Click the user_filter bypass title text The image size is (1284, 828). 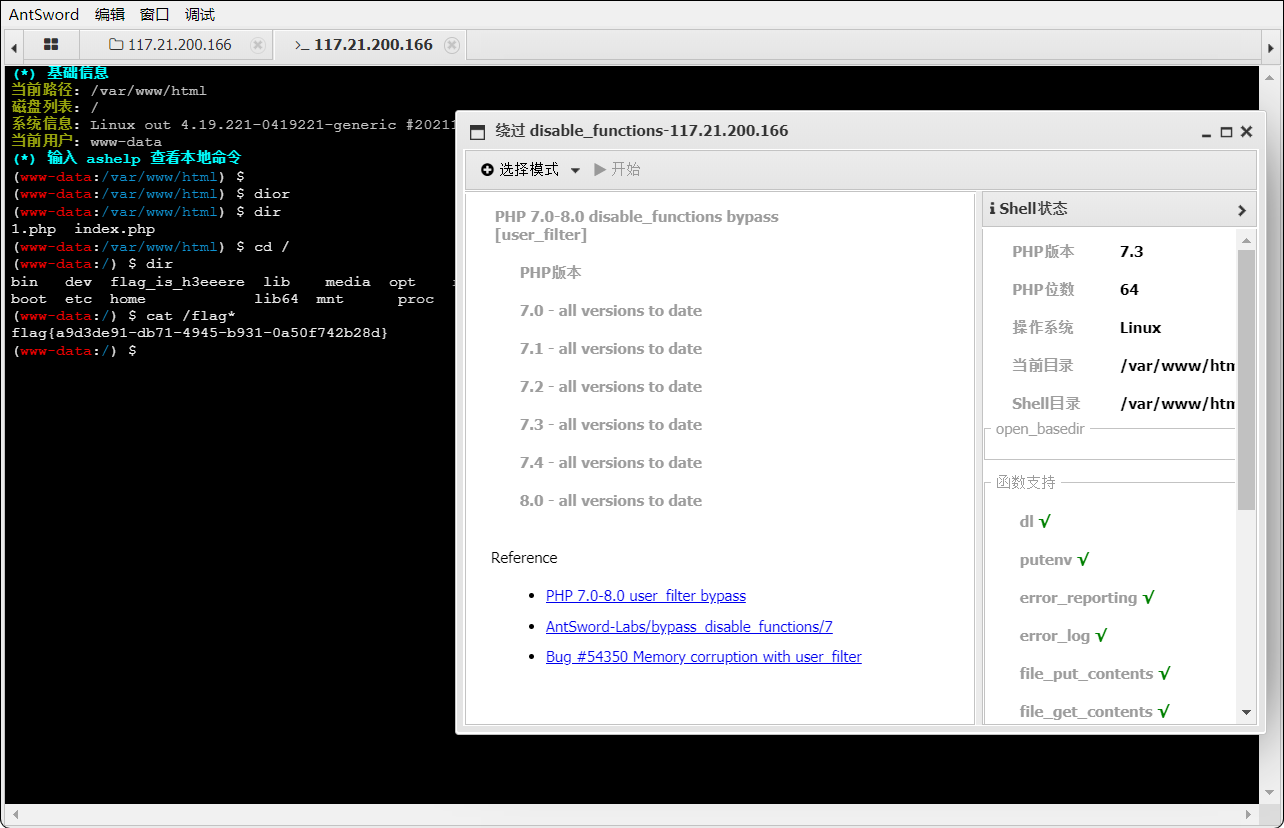click(636, 226)
